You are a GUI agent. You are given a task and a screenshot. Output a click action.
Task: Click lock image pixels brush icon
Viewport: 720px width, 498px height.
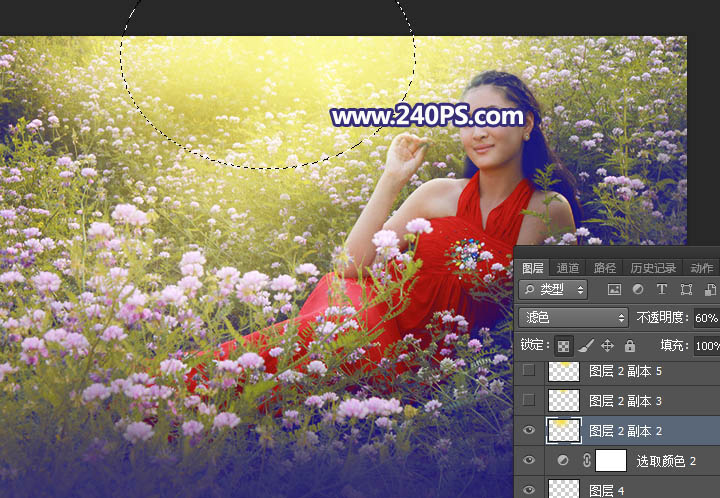(x=585, y=346)
